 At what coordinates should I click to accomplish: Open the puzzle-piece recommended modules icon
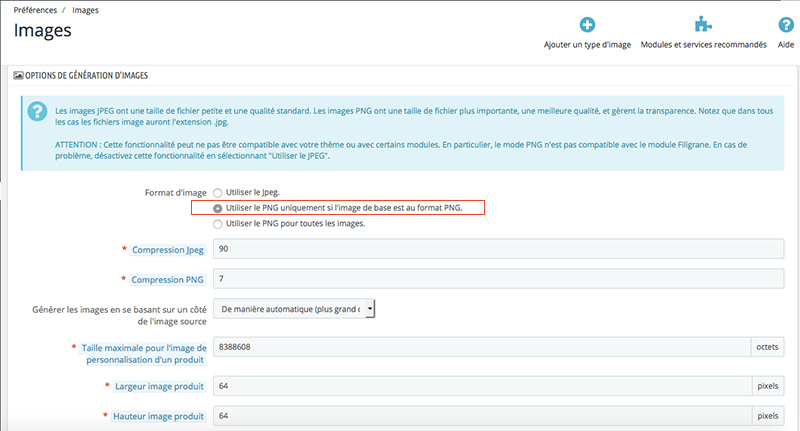coord(703,24)
